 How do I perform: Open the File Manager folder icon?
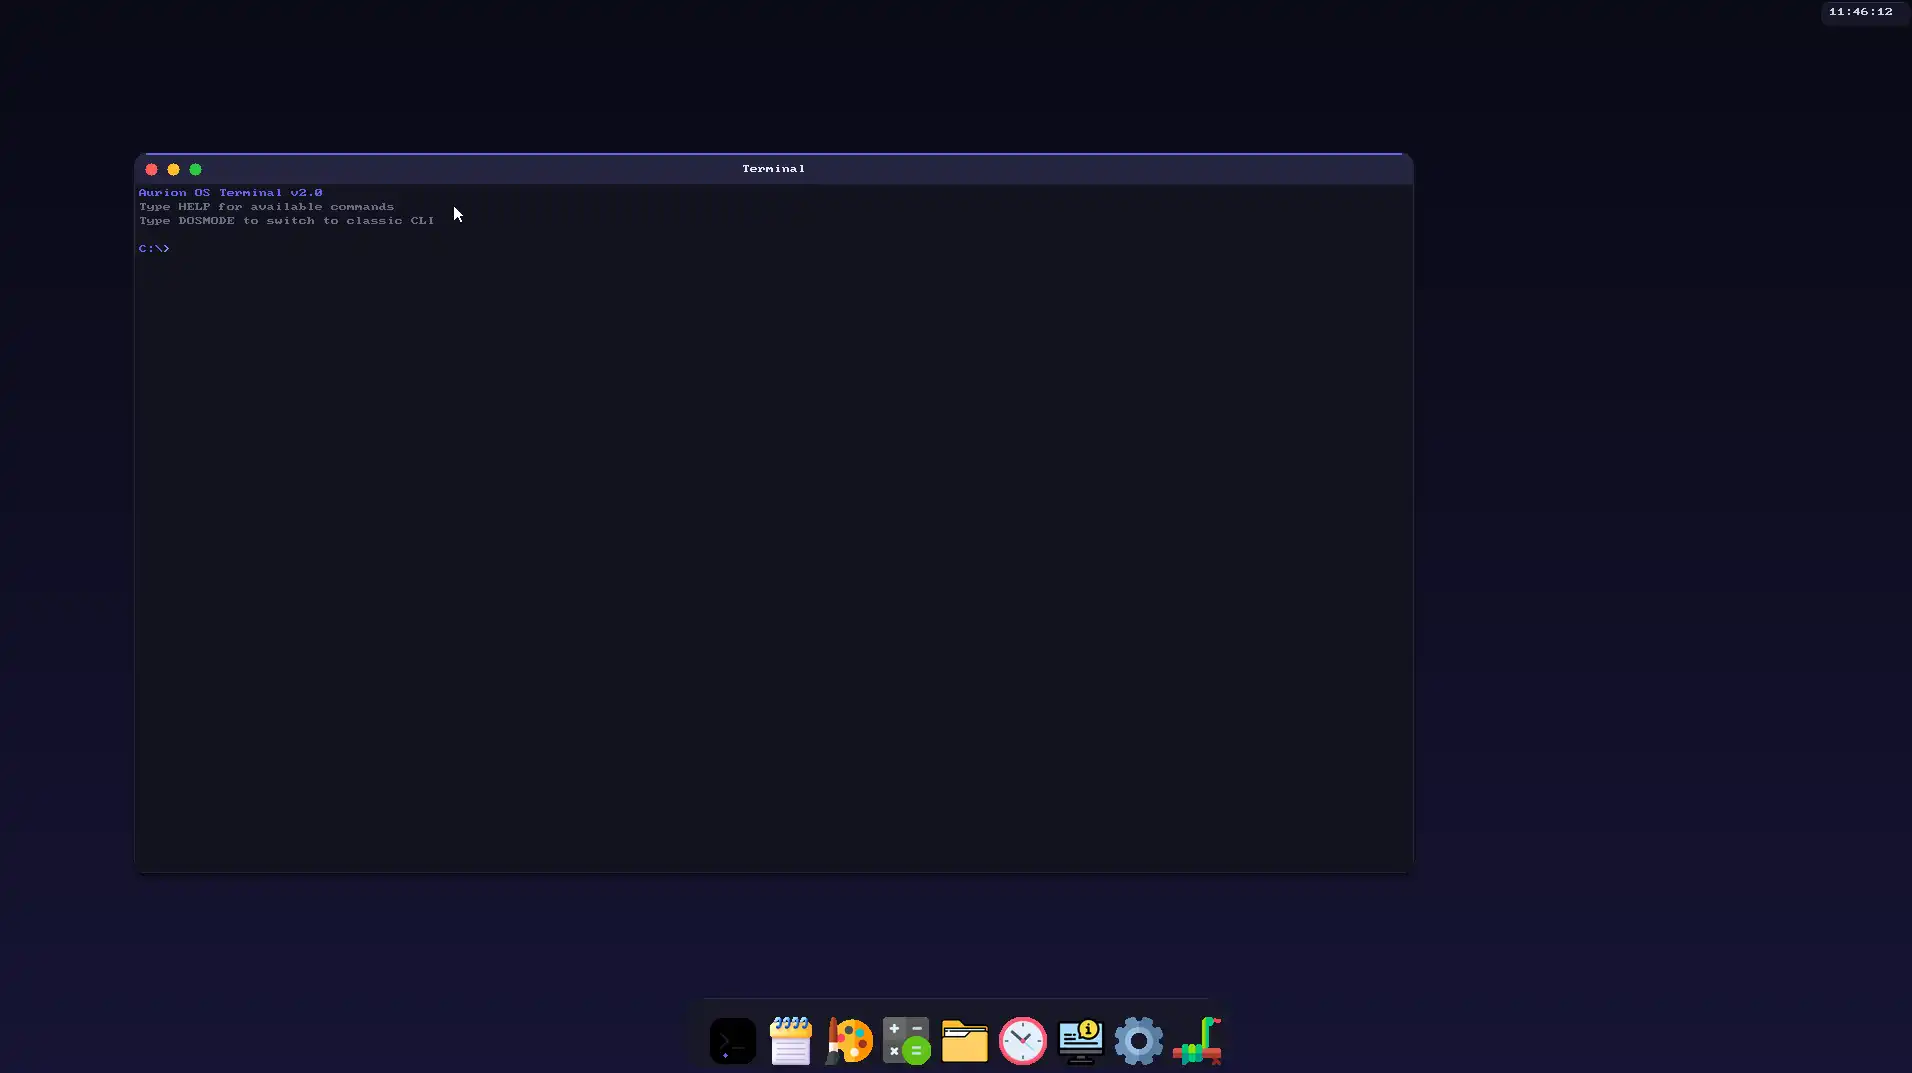click(964, 1041)
